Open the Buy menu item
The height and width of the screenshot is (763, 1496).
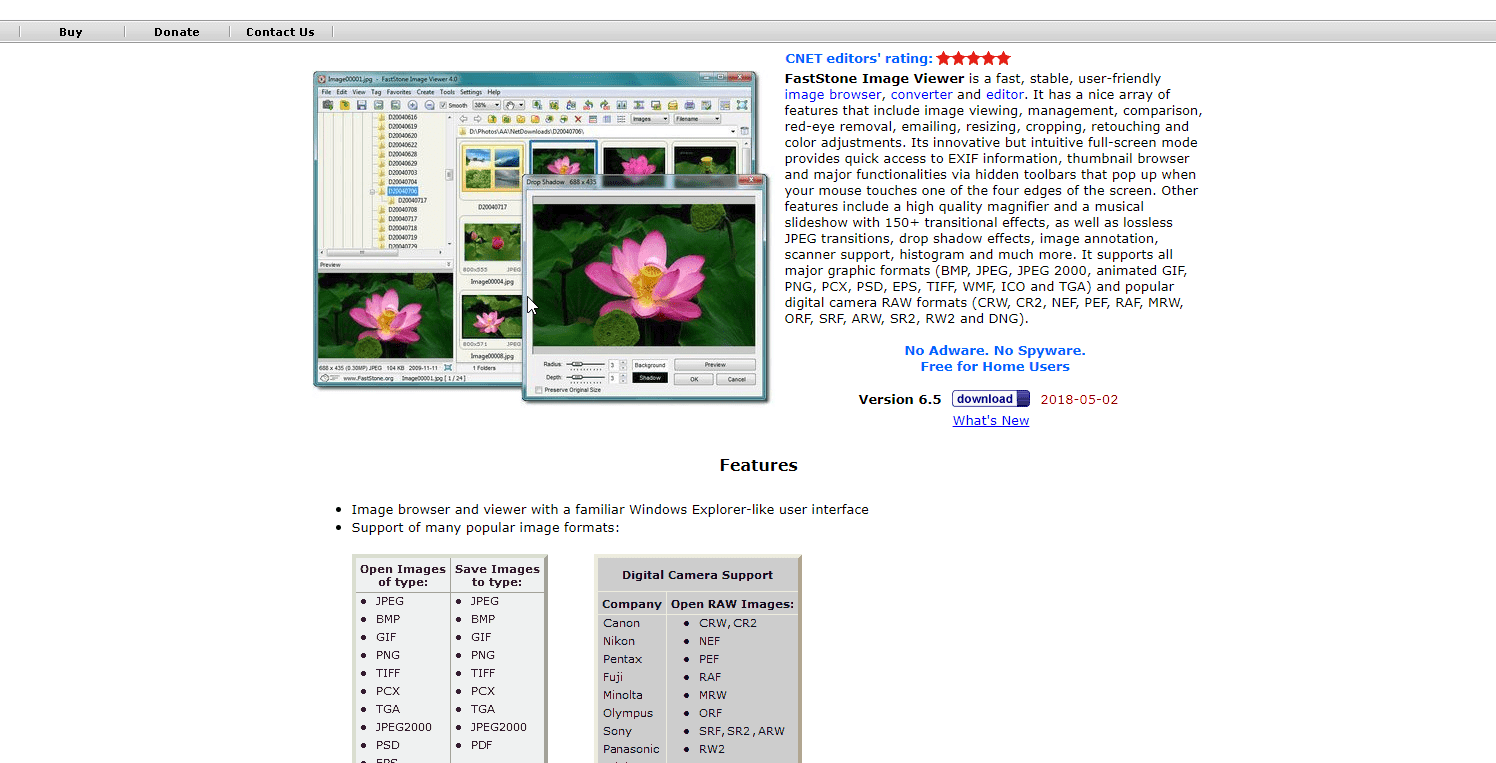(71, 32)
